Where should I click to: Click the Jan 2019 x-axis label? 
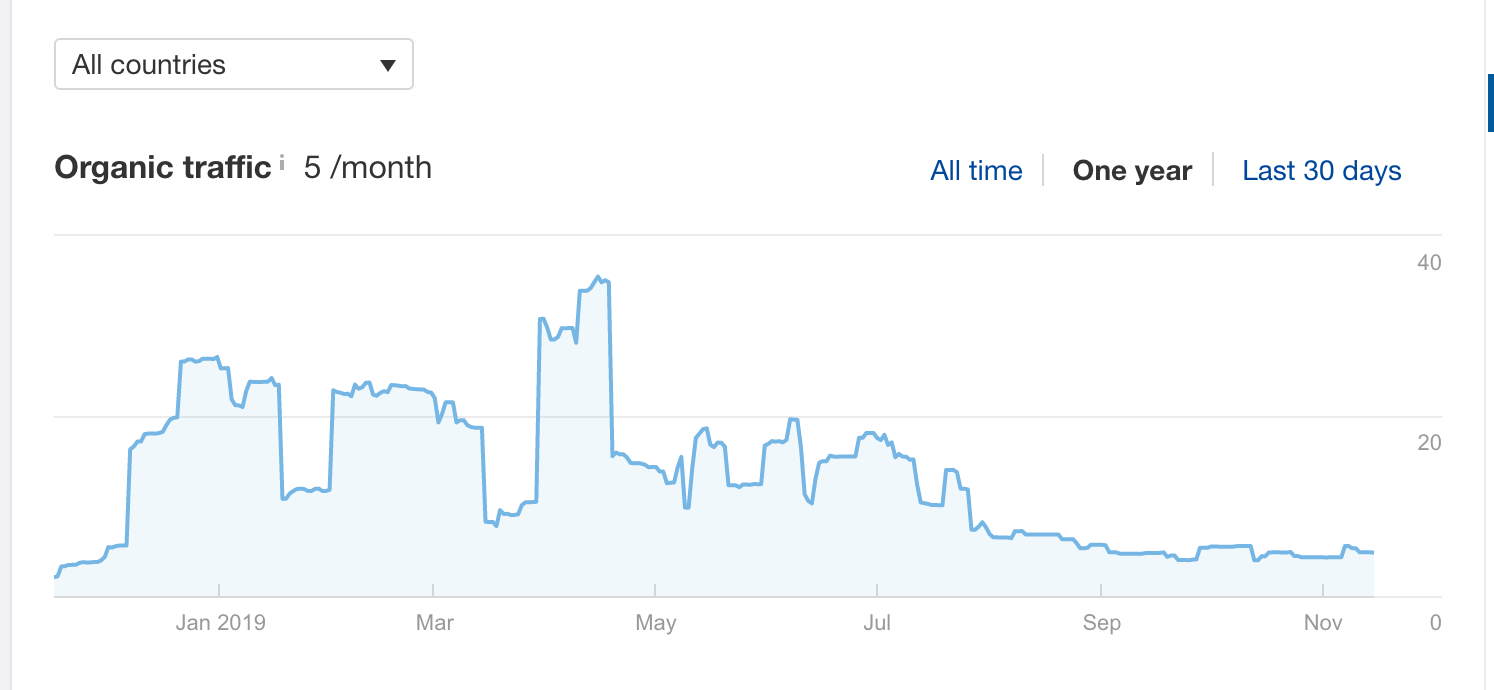220,623
